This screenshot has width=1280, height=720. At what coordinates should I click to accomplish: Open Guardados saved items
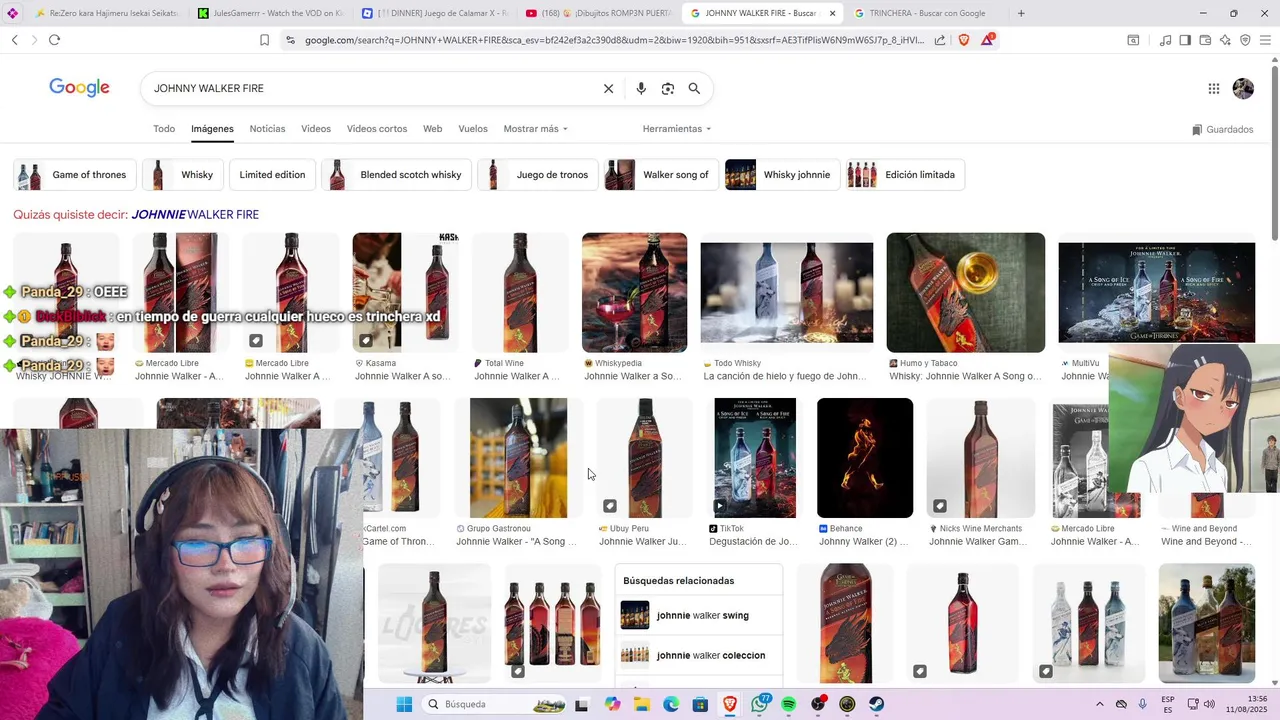(x=1222, y=130)
